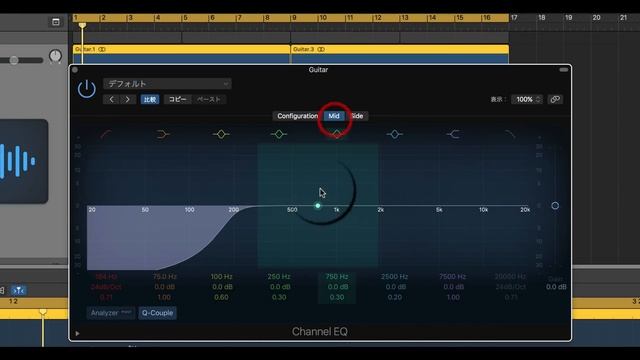Click the 7500 Hz frequency value
The height and width of the screenshot is (360, 640).
453,277
